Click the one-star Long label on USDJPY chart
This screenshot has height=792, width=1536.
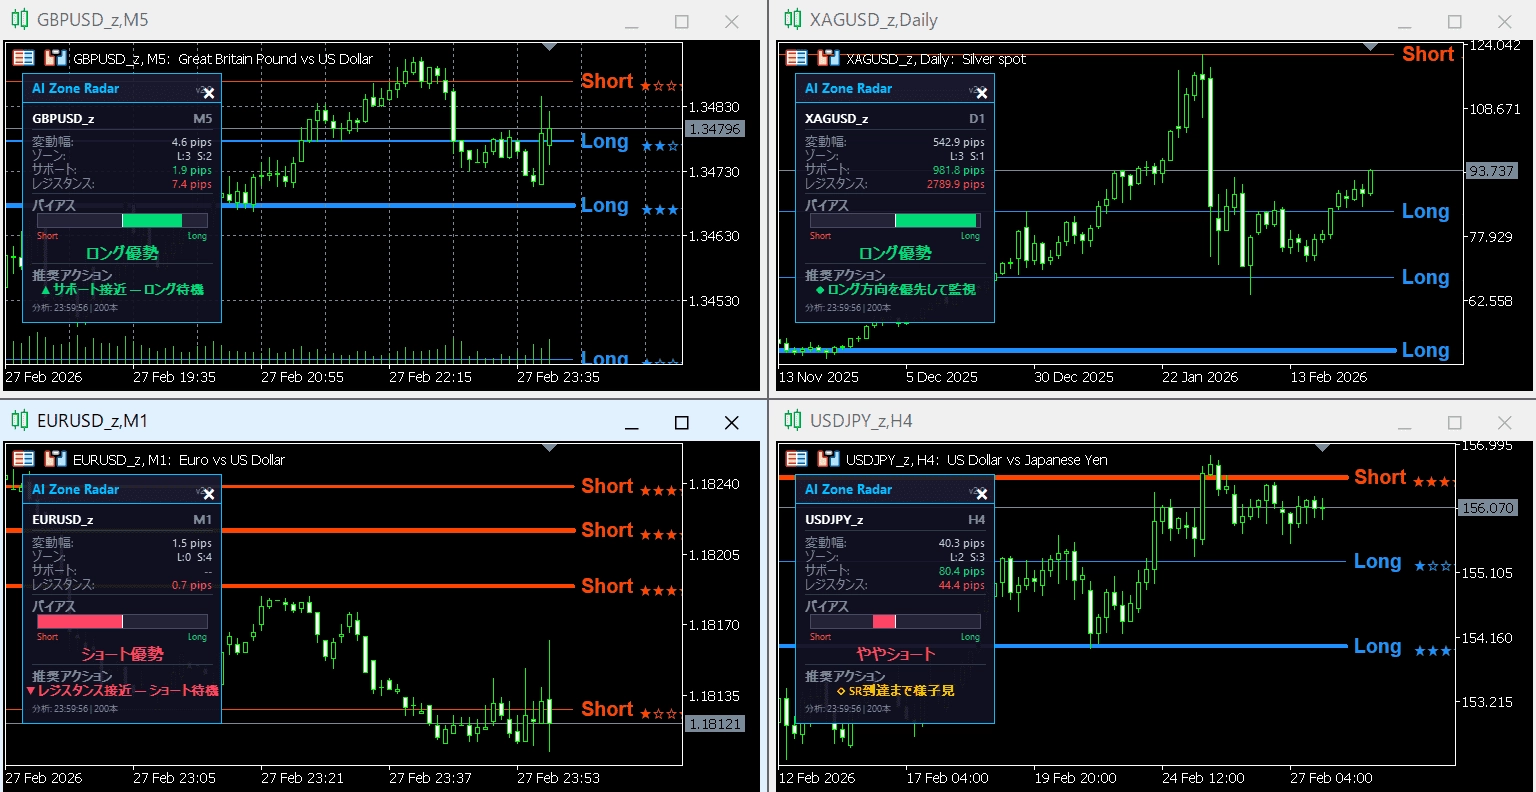[1377, 562]
